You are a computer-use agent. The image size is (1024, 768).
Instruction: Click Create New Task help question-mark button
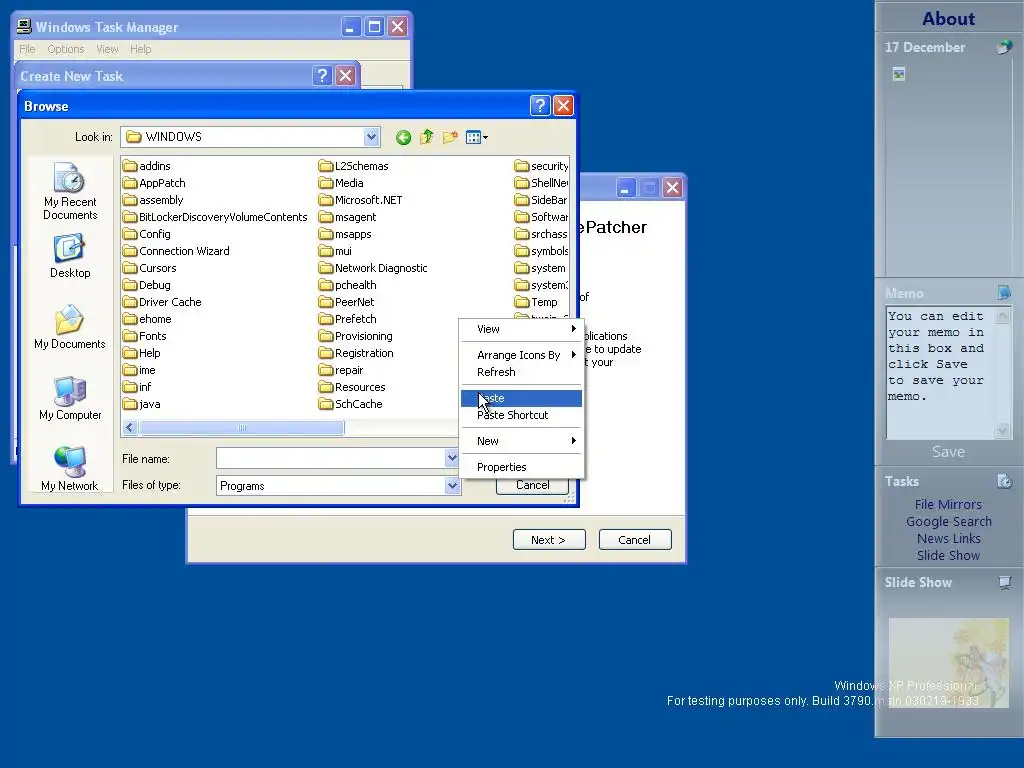pos(321,76)
